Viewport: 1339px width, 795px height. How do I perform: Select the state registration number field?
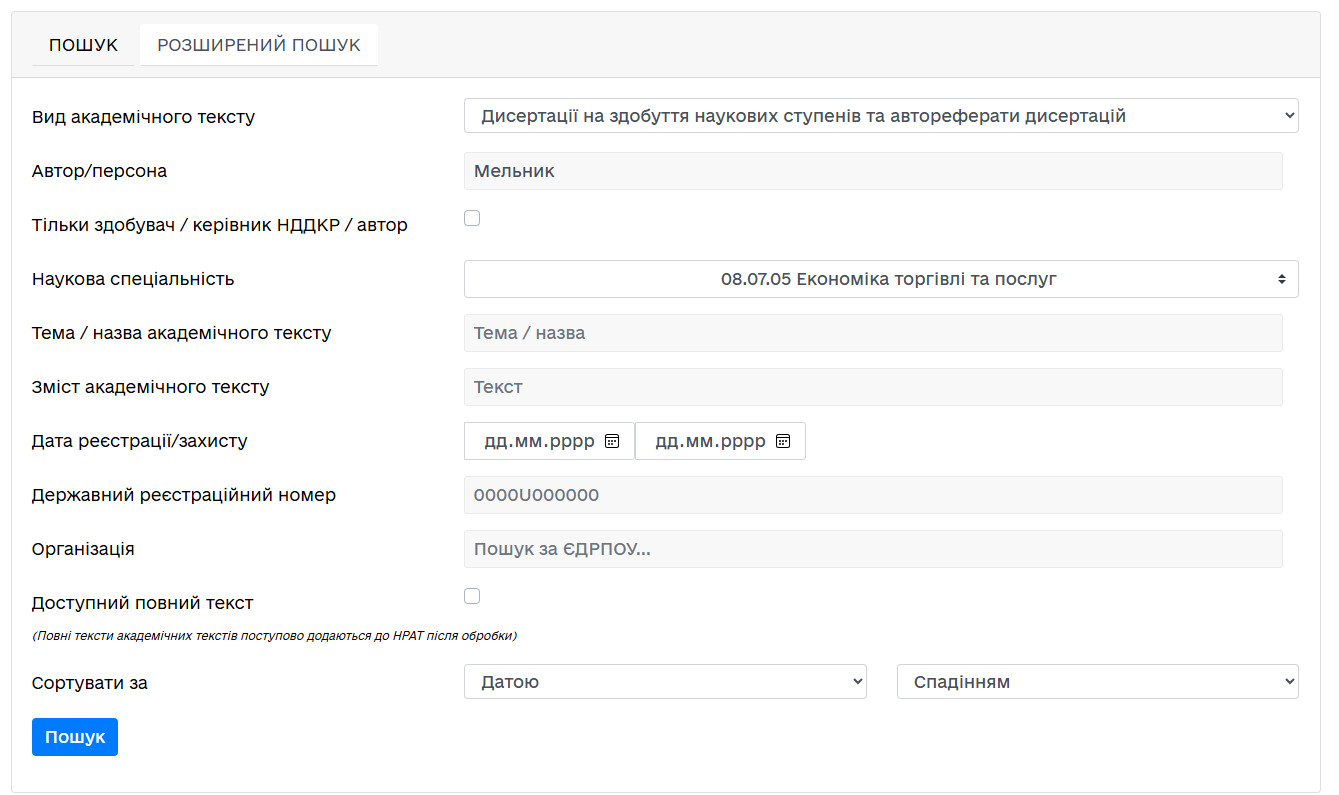coord(872,495)
